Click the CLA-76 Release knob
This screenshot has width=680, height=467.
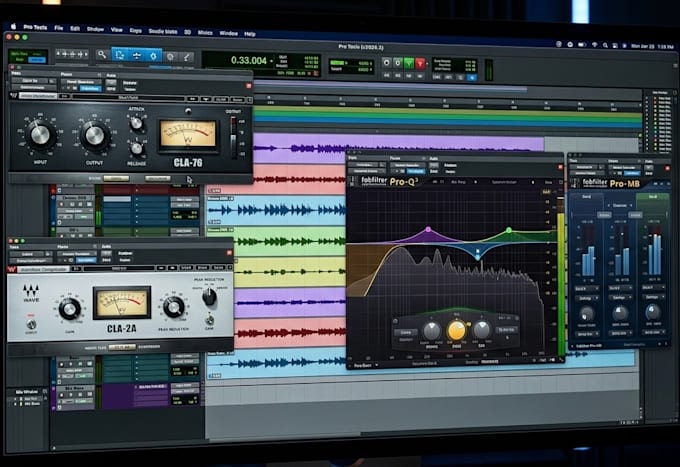click(x=137, y=149)
